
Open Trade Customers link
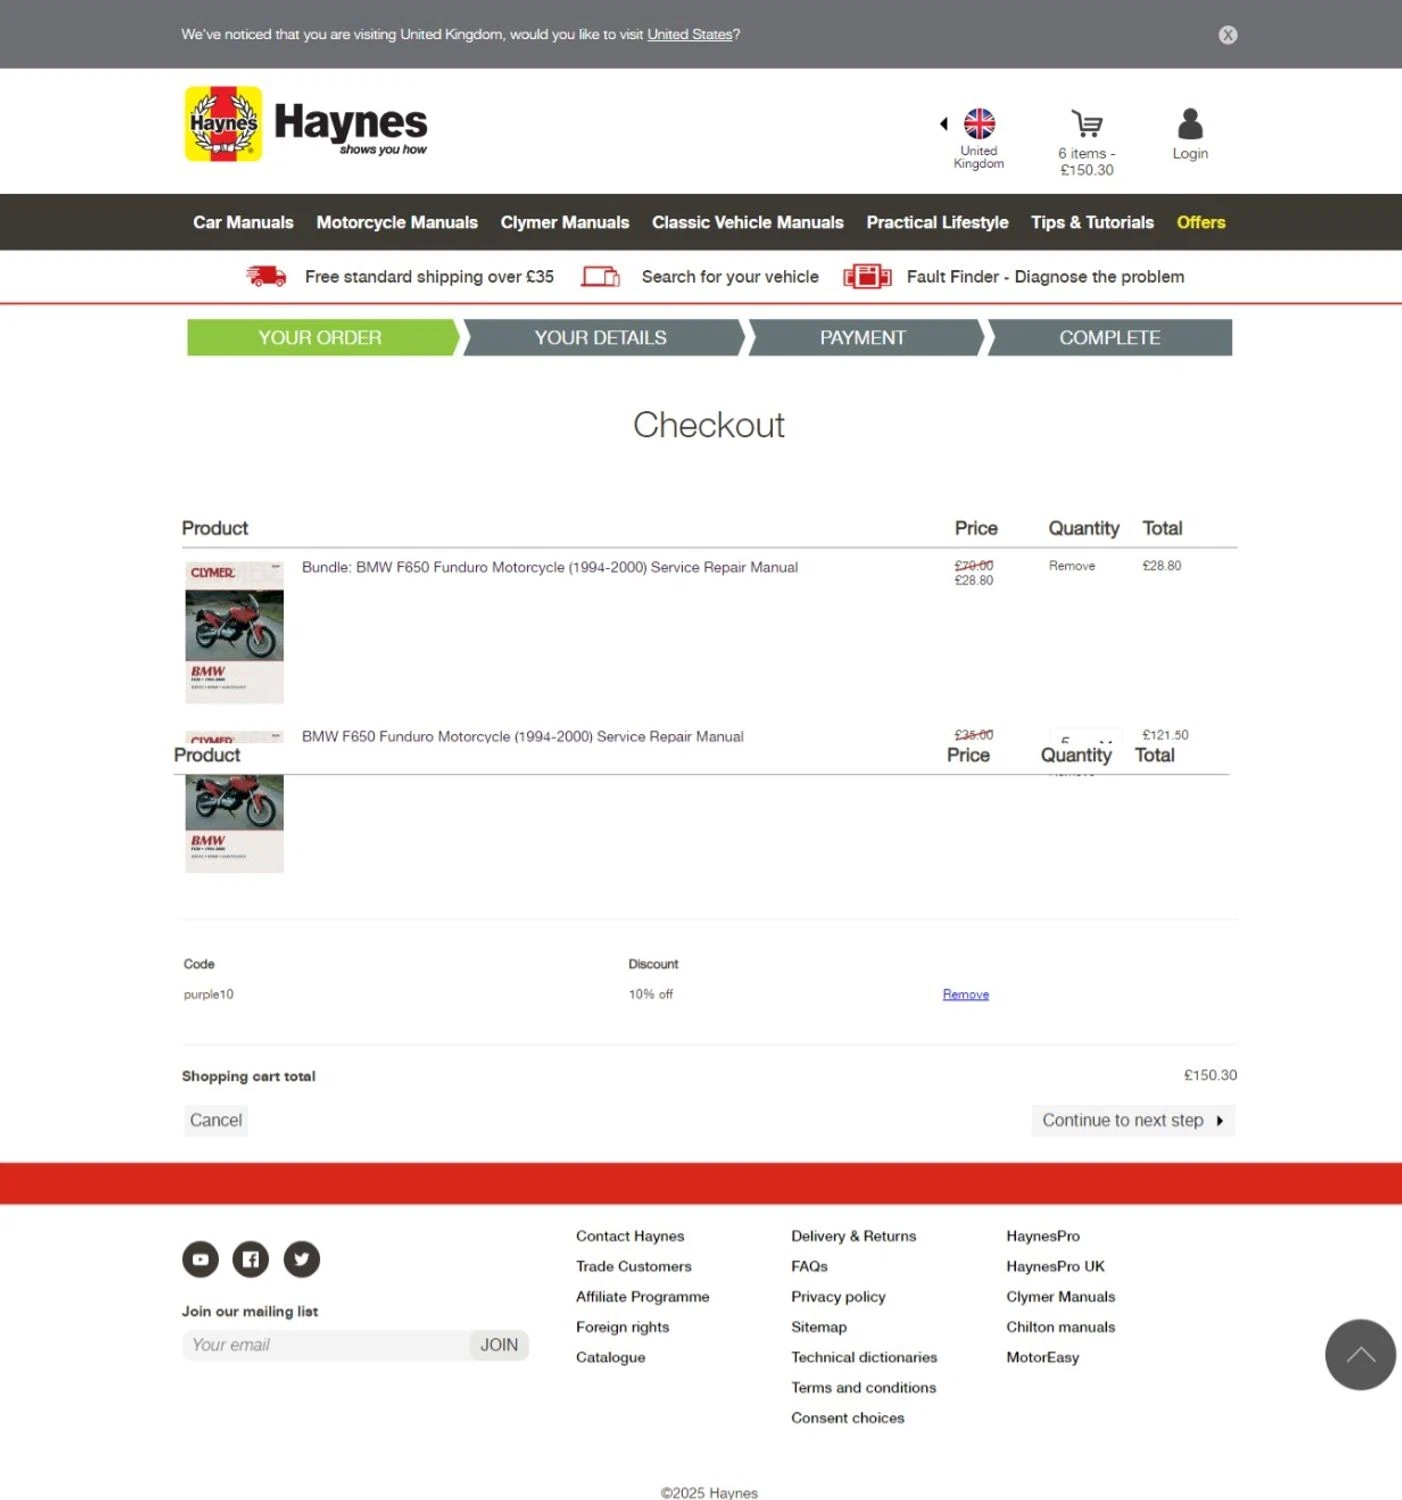(x=634, y=1266)
